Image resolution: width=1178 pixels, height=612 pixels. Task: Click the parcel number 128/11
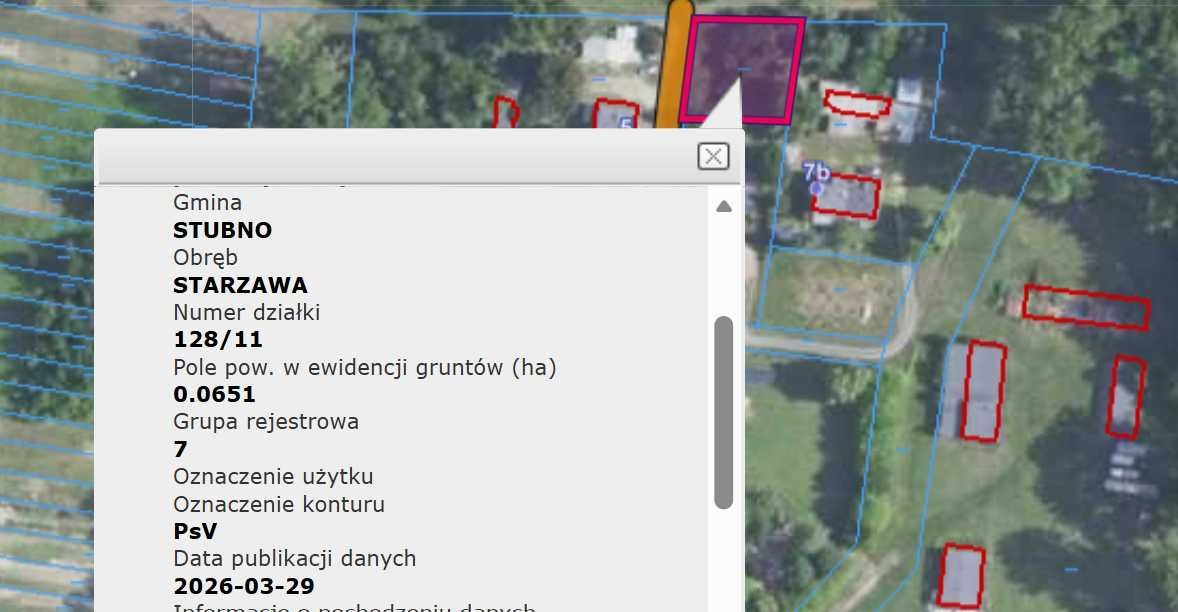216,339
